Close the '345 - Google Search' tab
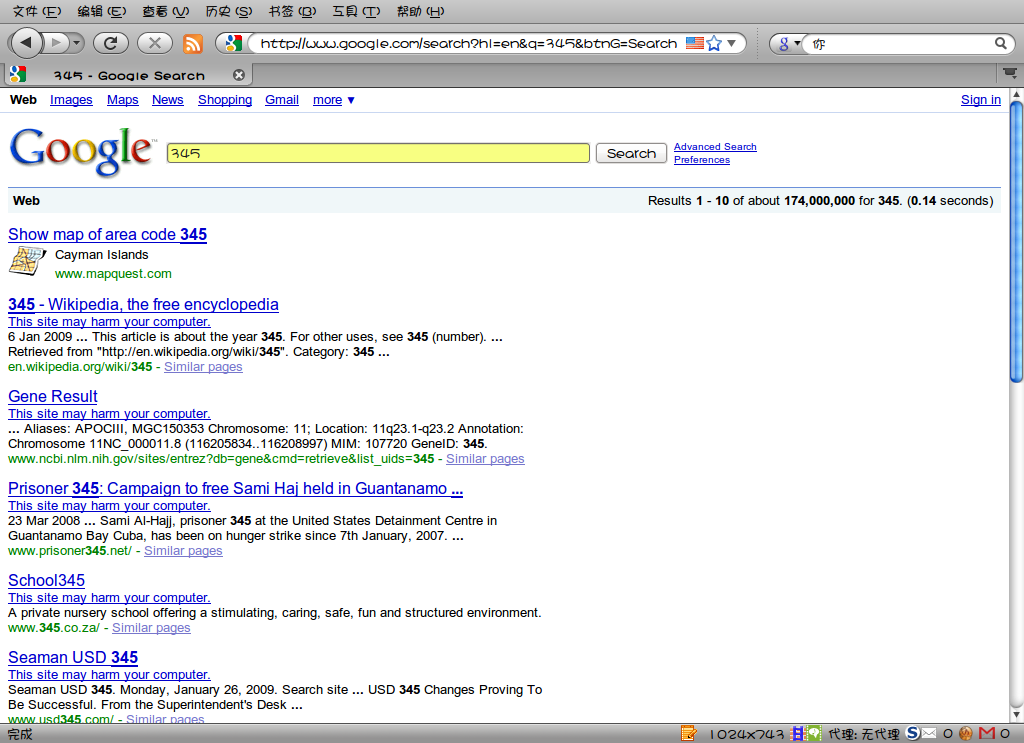 239,75
